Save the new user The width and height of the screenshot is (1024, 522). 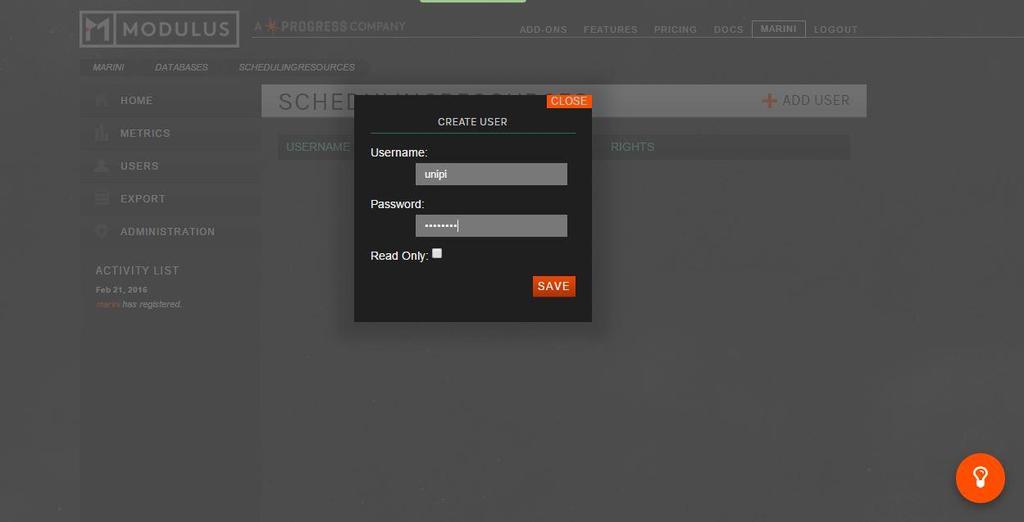coord(554,286)
